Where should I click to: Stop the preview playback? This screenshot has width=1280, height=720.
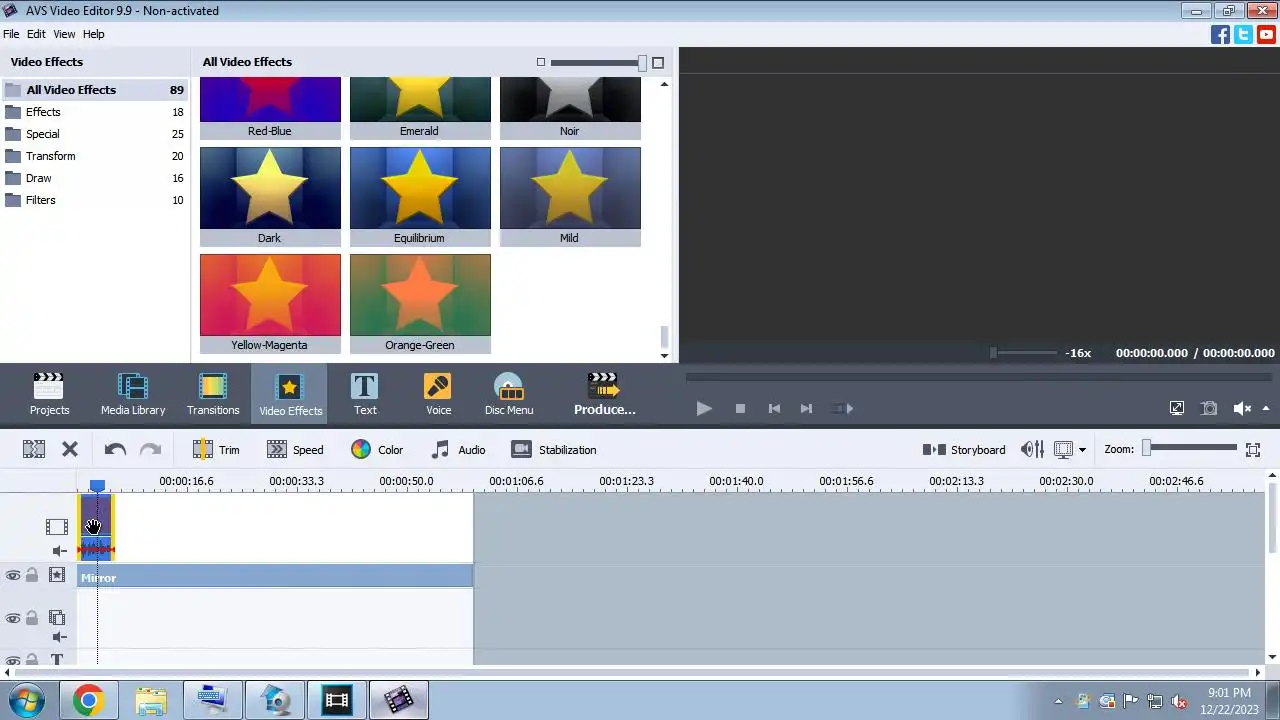coord(740,408)
